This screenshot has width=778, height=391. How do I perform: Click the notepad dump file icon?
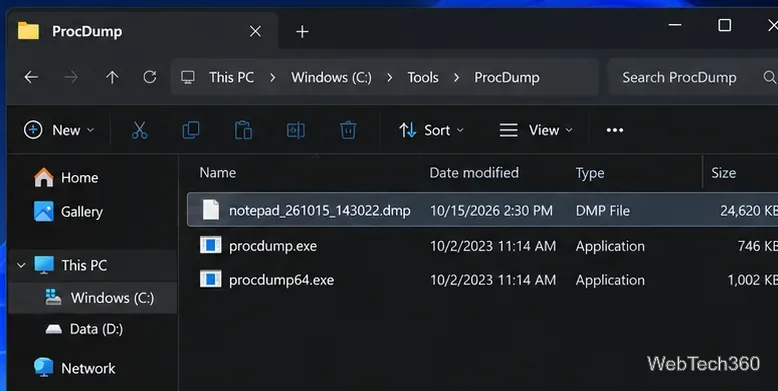(210, 210)
